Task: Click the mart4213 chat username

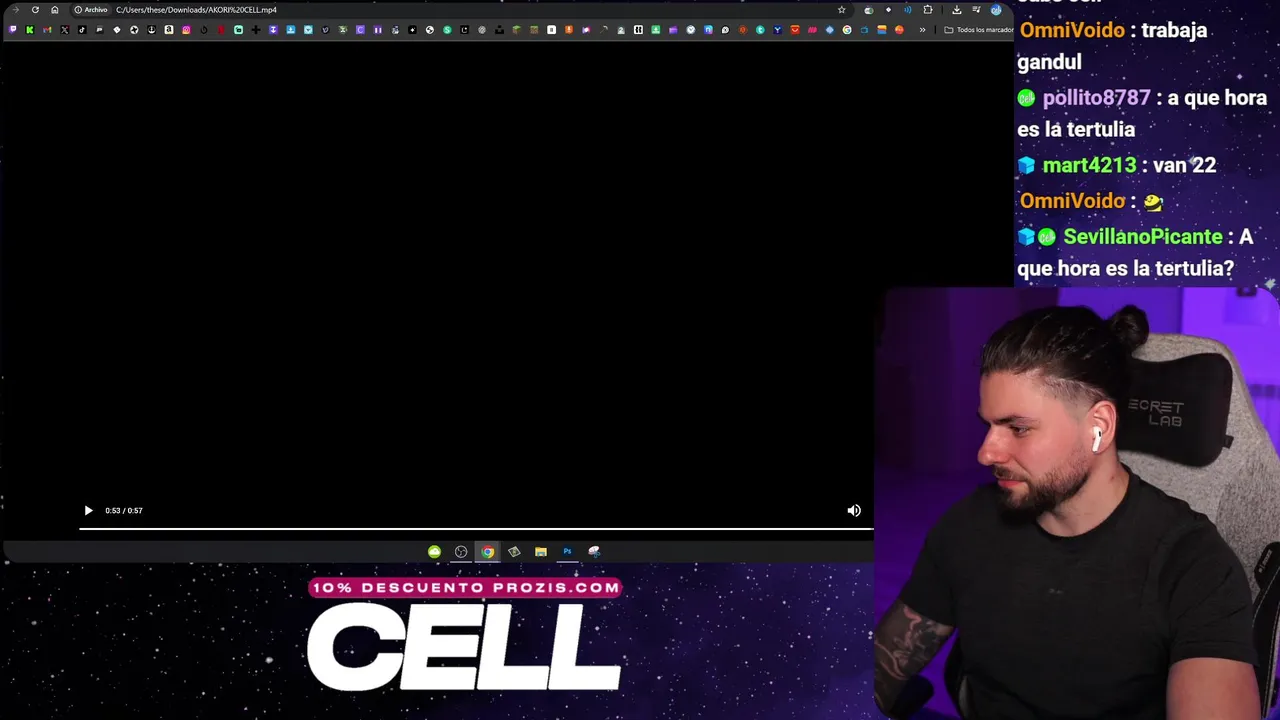Action: (x=1089, y=165)
